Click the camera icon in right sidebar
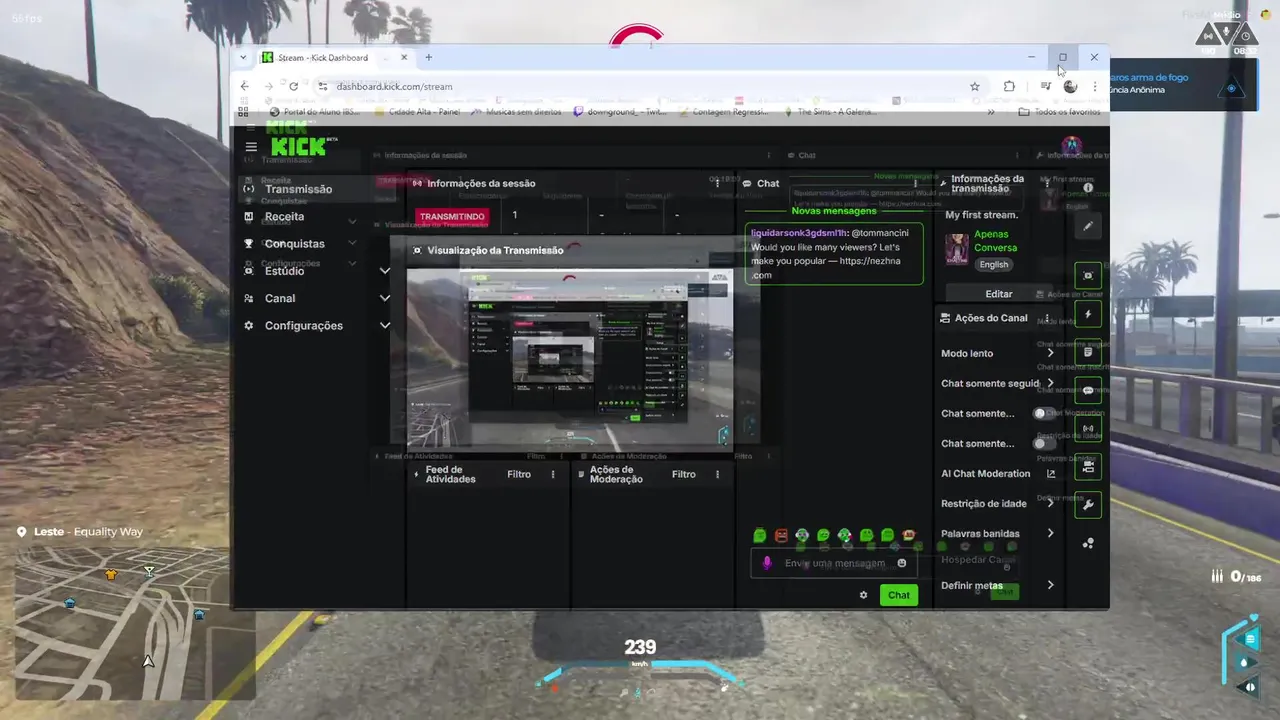This screenshot has width=1280, height=720. [1088, 466]
